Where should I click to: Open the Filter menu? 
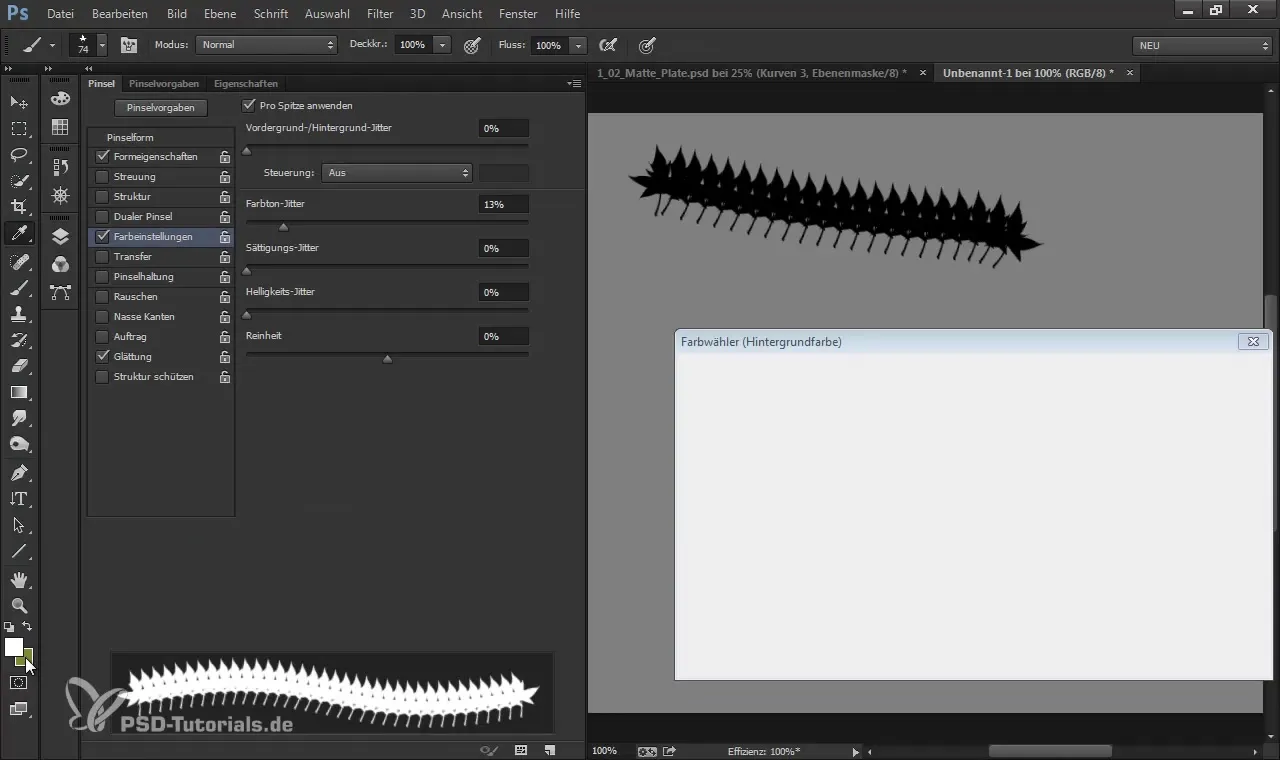click(x=380, y=14)
